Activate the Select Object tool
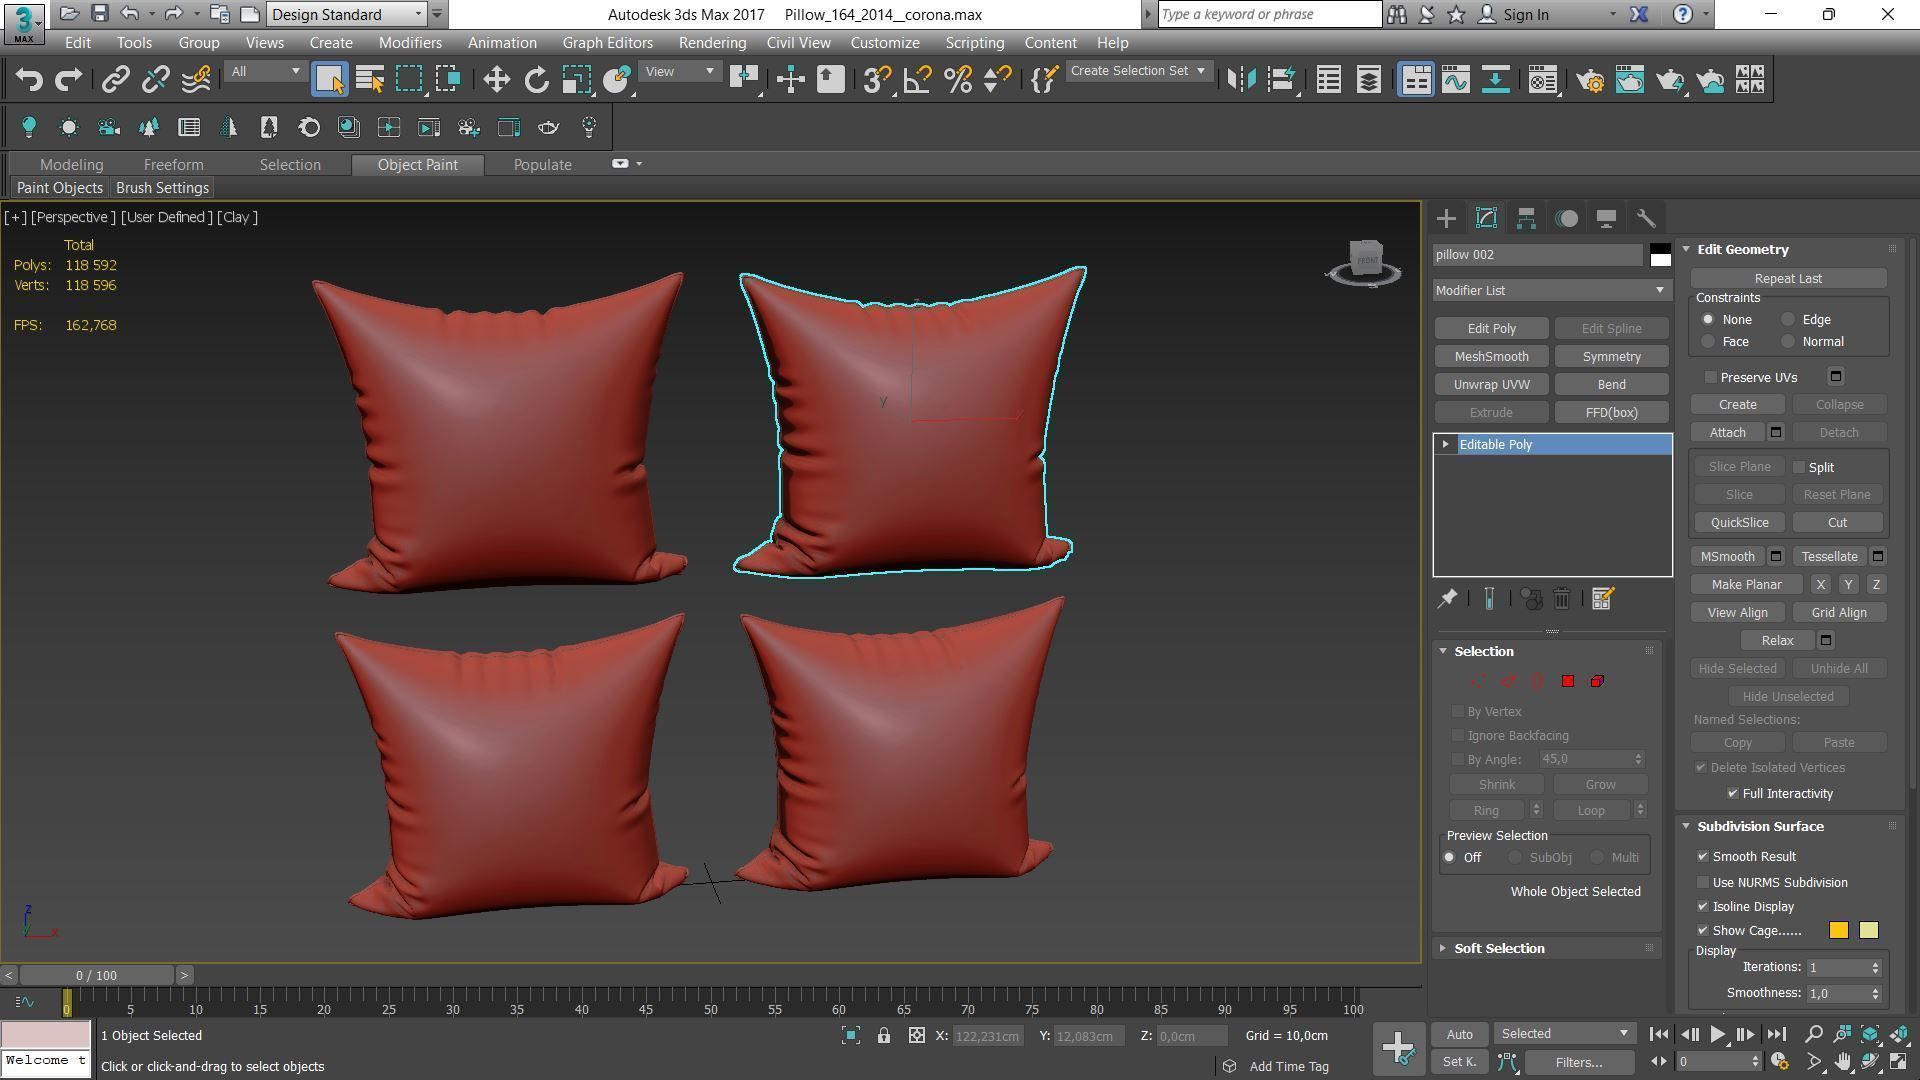Image resolution: width=1920 pixels, height=1080 pixels. point(329,80)
